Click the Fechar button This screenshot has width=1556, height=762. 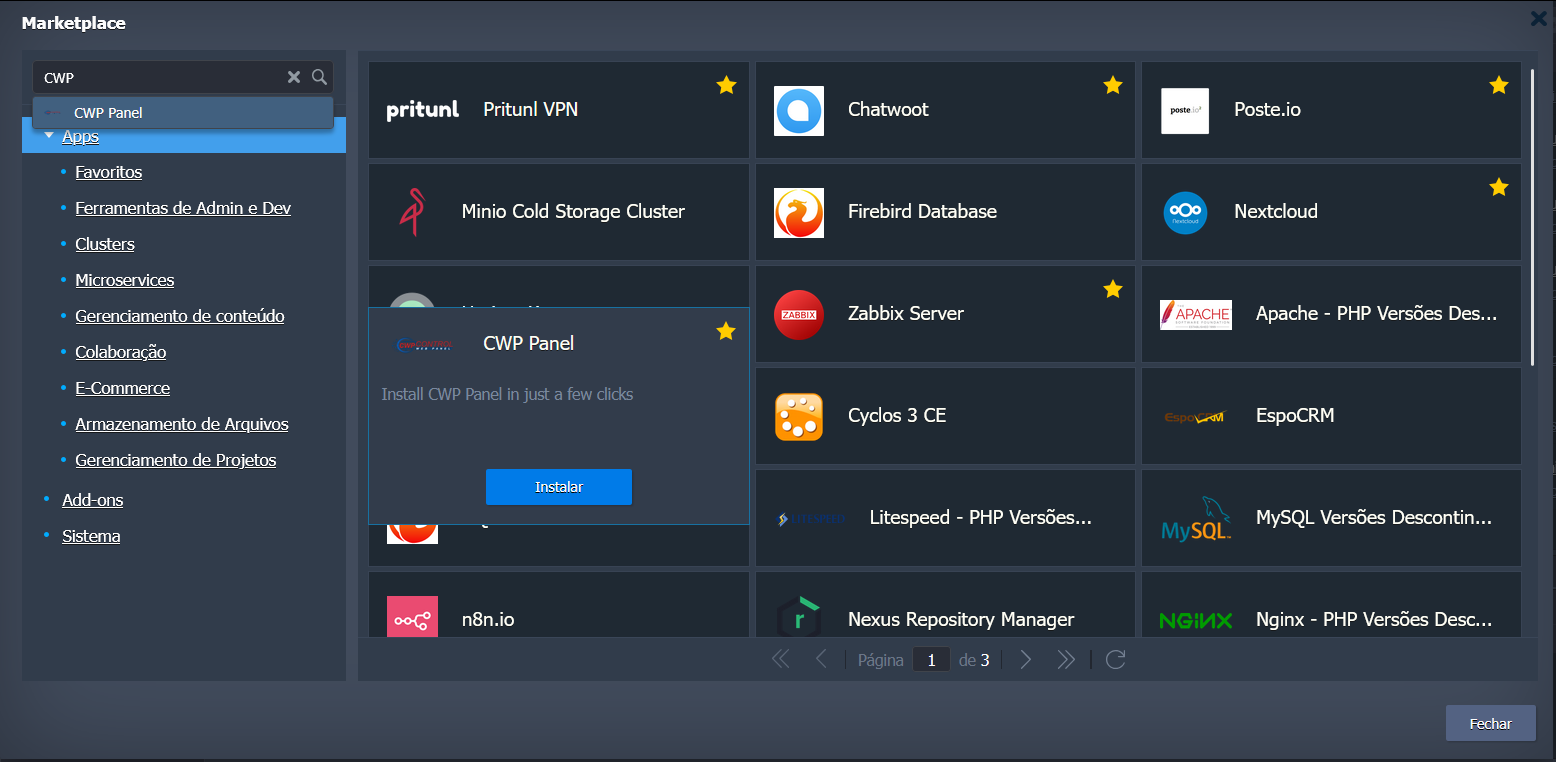tap(1490, 724)
